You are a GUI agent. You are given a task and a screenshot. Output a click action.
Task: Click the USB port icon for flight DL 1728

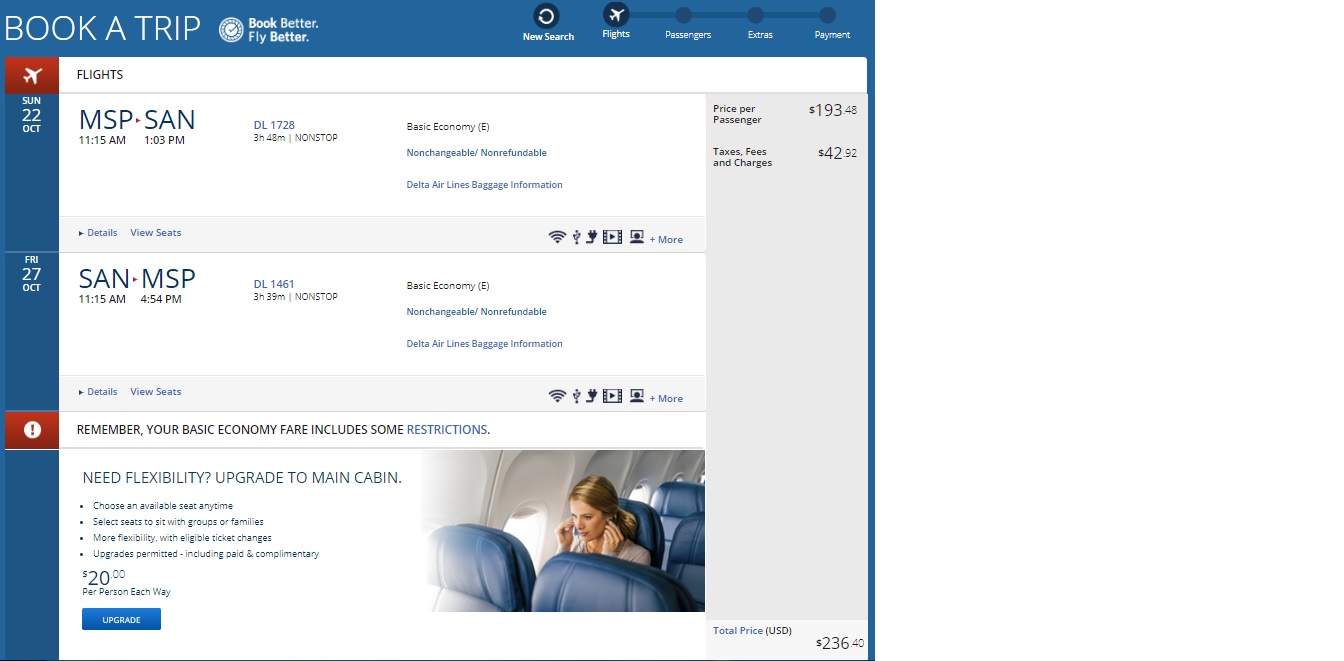coord(576,237)
